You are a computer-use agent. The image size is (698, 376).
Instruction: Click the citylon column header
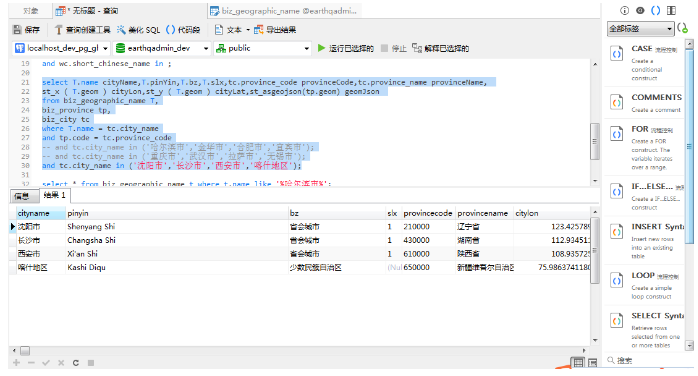point(552,213)
